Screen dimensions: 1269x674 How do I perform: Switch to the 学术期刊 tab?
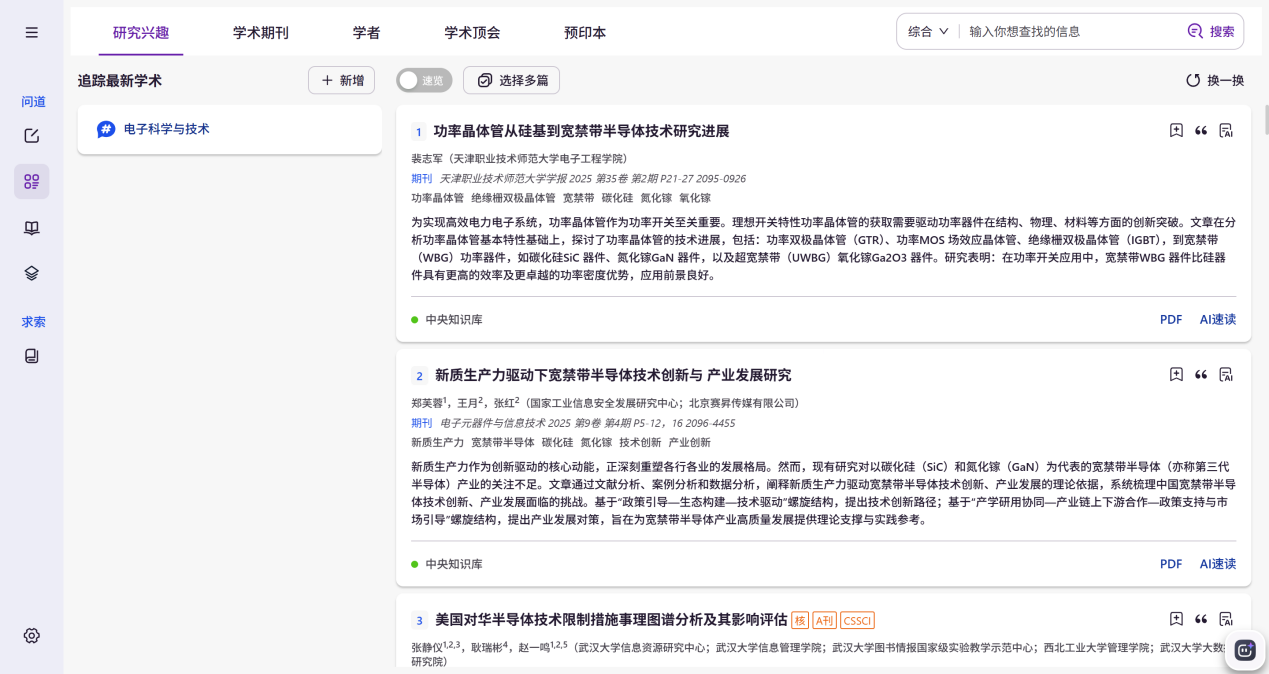click(261, 32)
